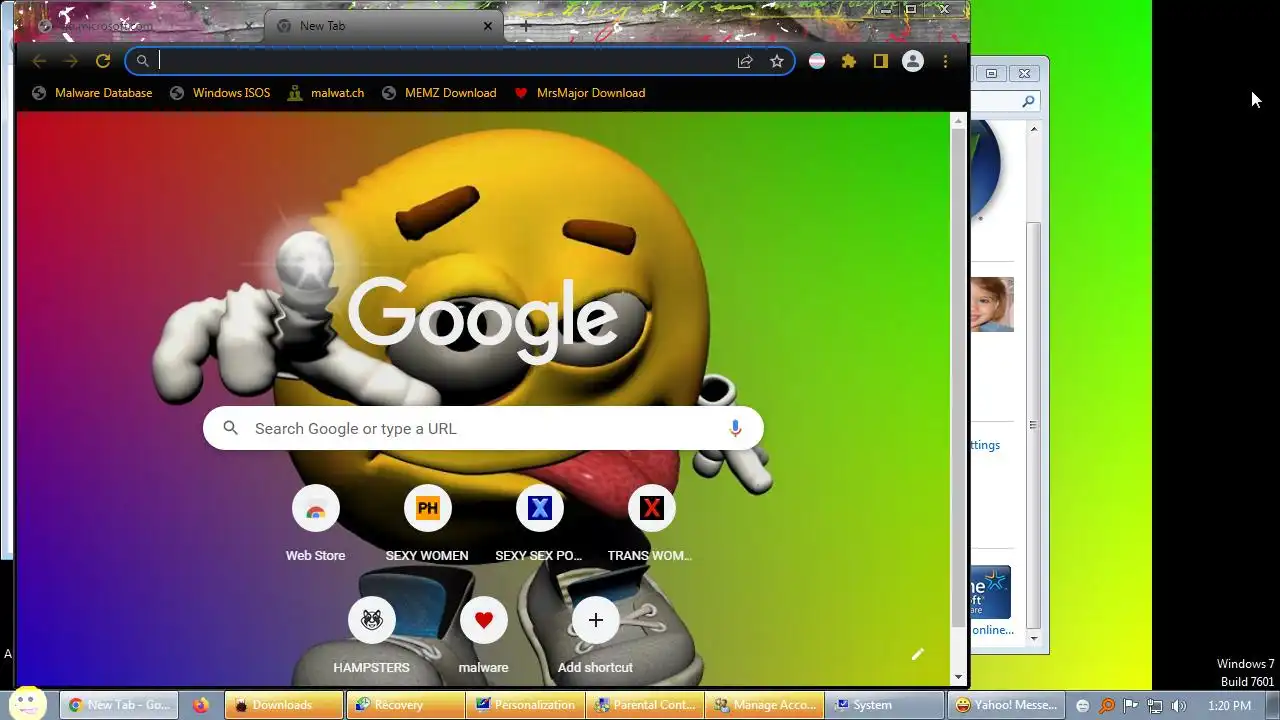Click the orange magnifier tray icon
1280x720 pixels.
click(1107, 706)
